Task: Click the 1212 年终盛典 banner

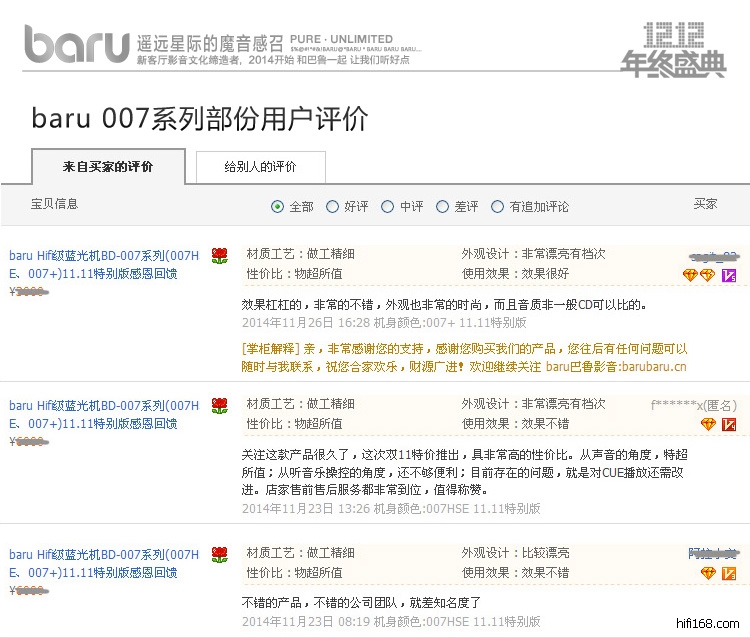Action: point(672,50)
